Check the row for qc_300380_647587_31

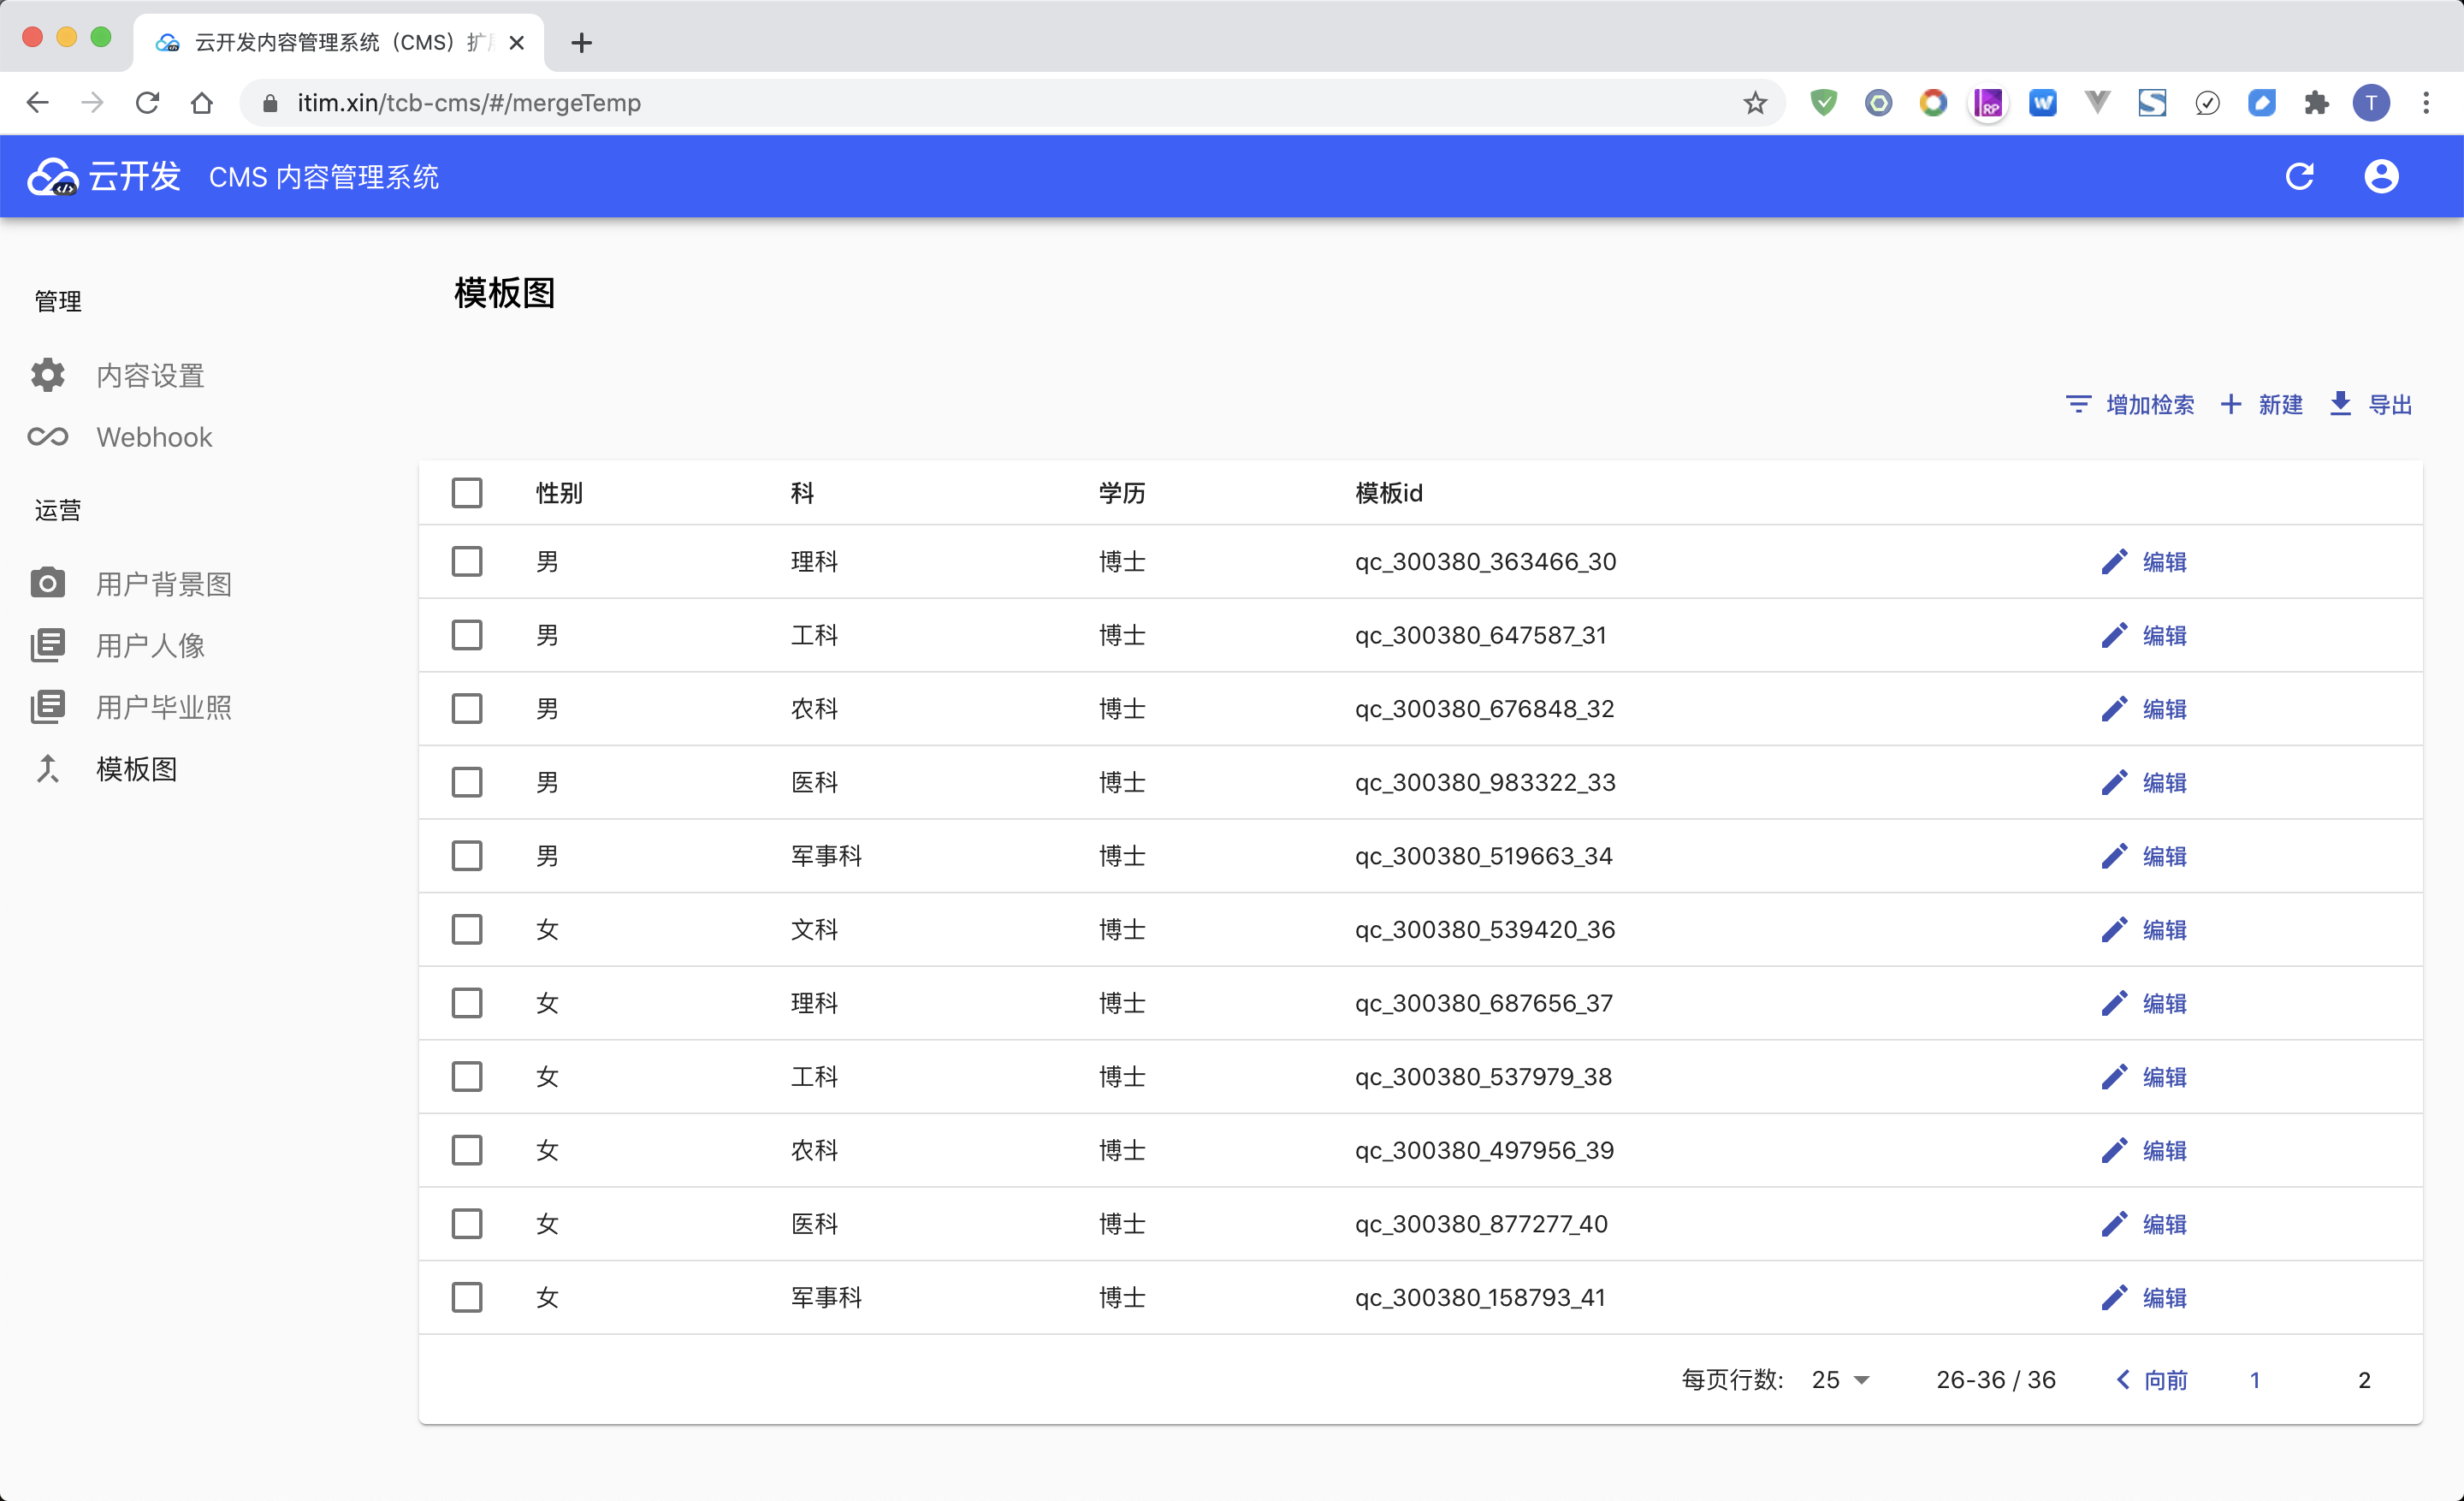click(x=467, y=635)
